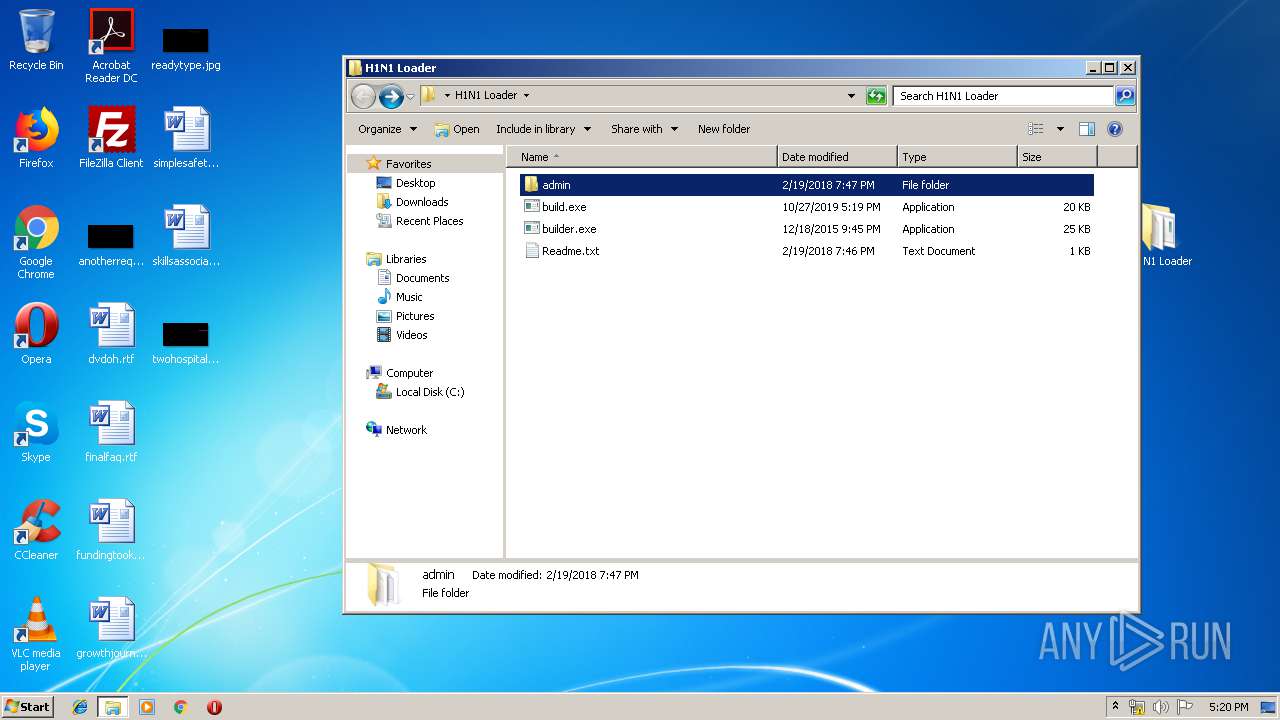The image size is (1280, 720).
Task: Select the Readme.txt file
Action: (807, 251)
